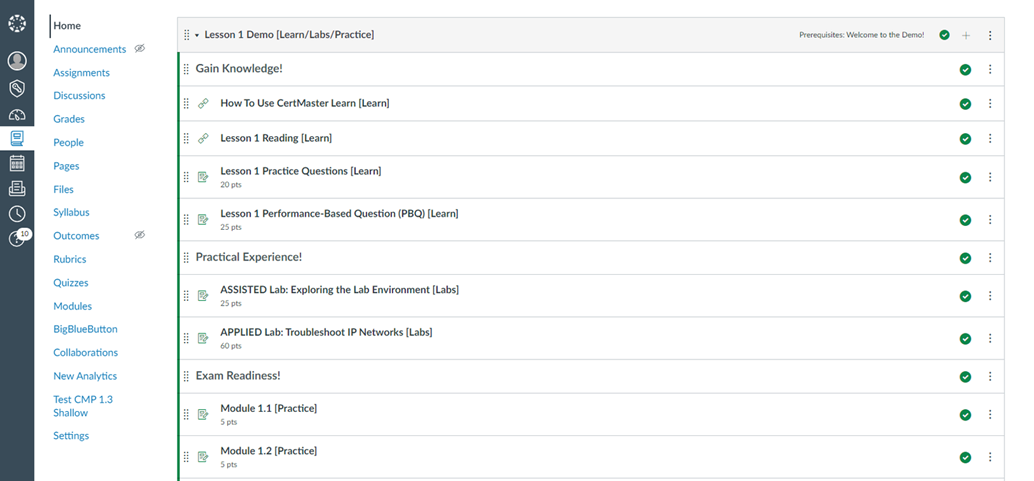The width and height of the screenshot is (1034, 481).
Task: Open the How To Use CertMaster Learn link
Action: pyautogui.click(x=304, y=103)
